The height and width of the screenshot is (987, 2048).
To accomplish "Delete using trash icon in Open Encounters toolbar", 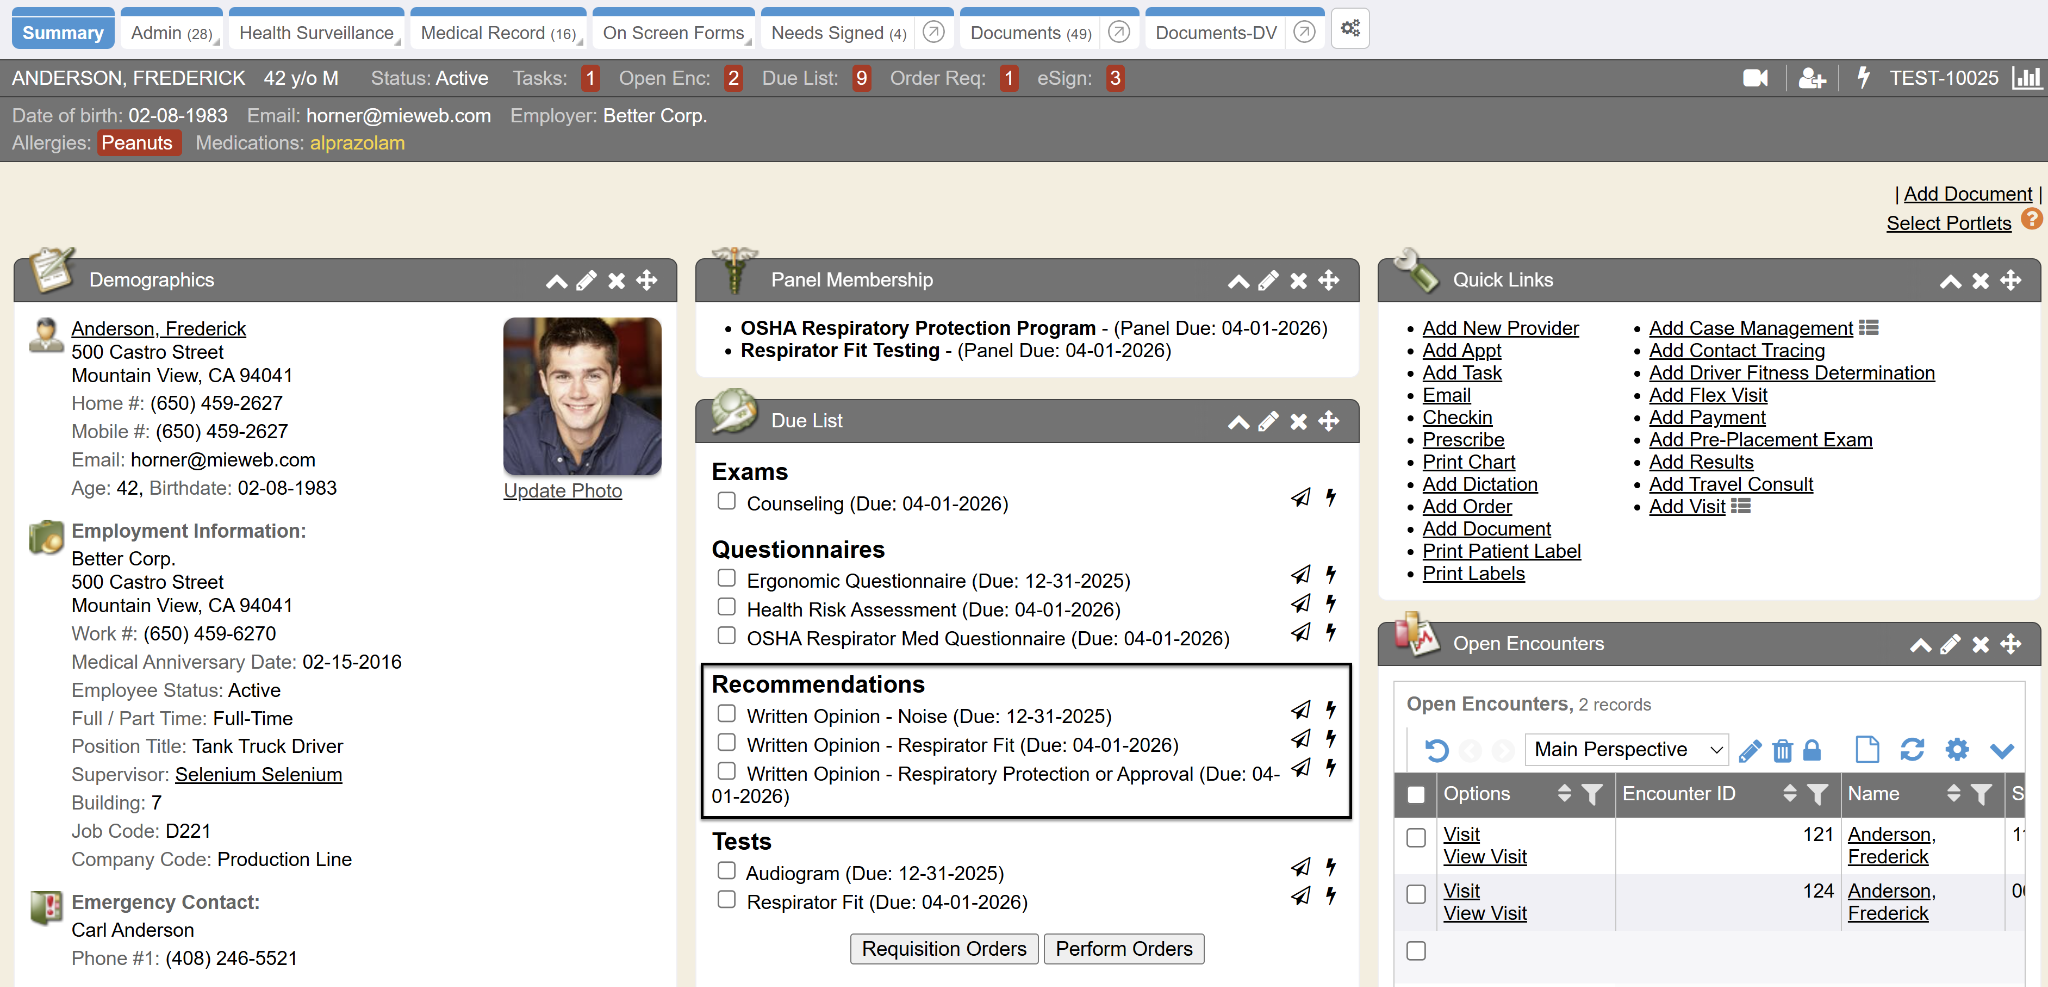I will pos(1782,750).
